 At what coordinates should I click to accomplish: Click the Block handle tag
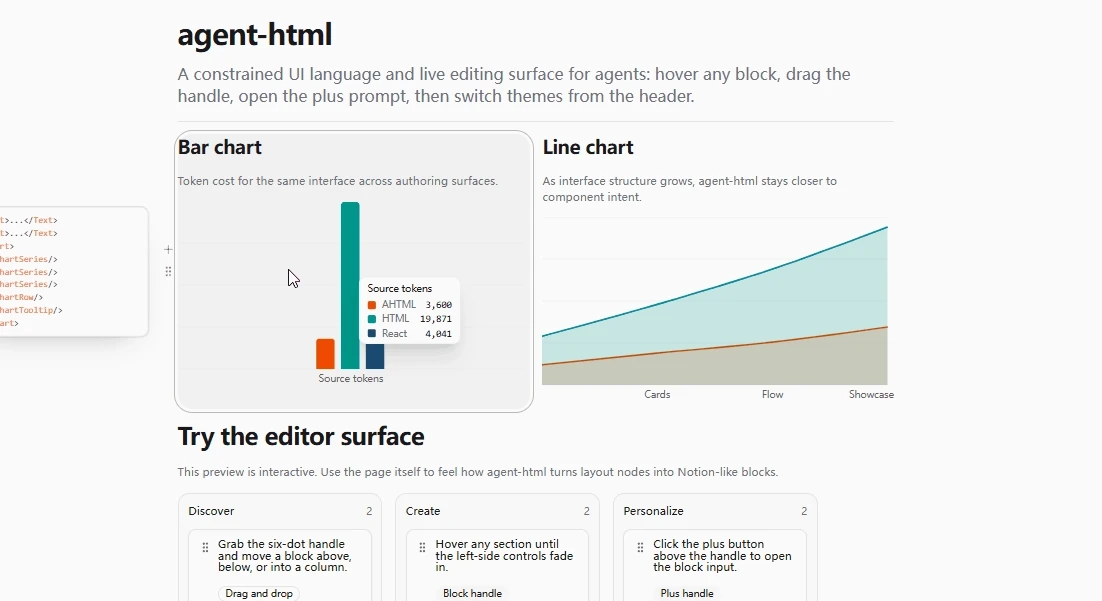(472, 593)
